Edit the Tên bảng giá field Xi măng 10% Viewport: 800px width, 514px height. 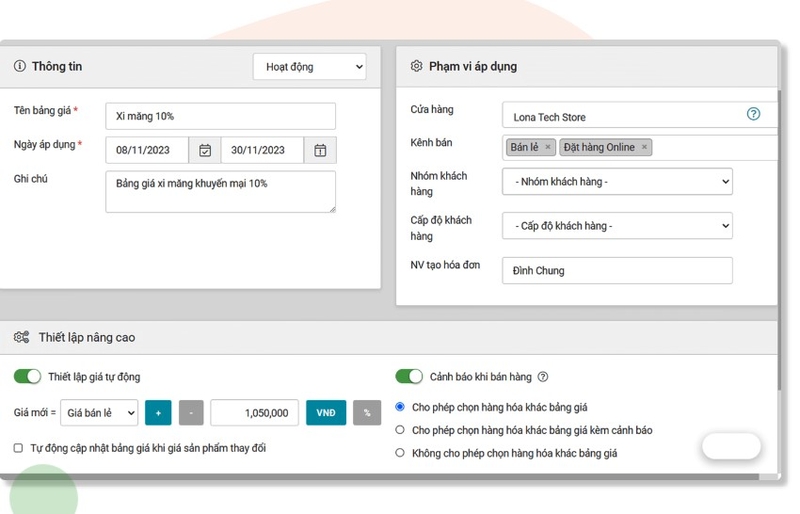pos(220,116)
